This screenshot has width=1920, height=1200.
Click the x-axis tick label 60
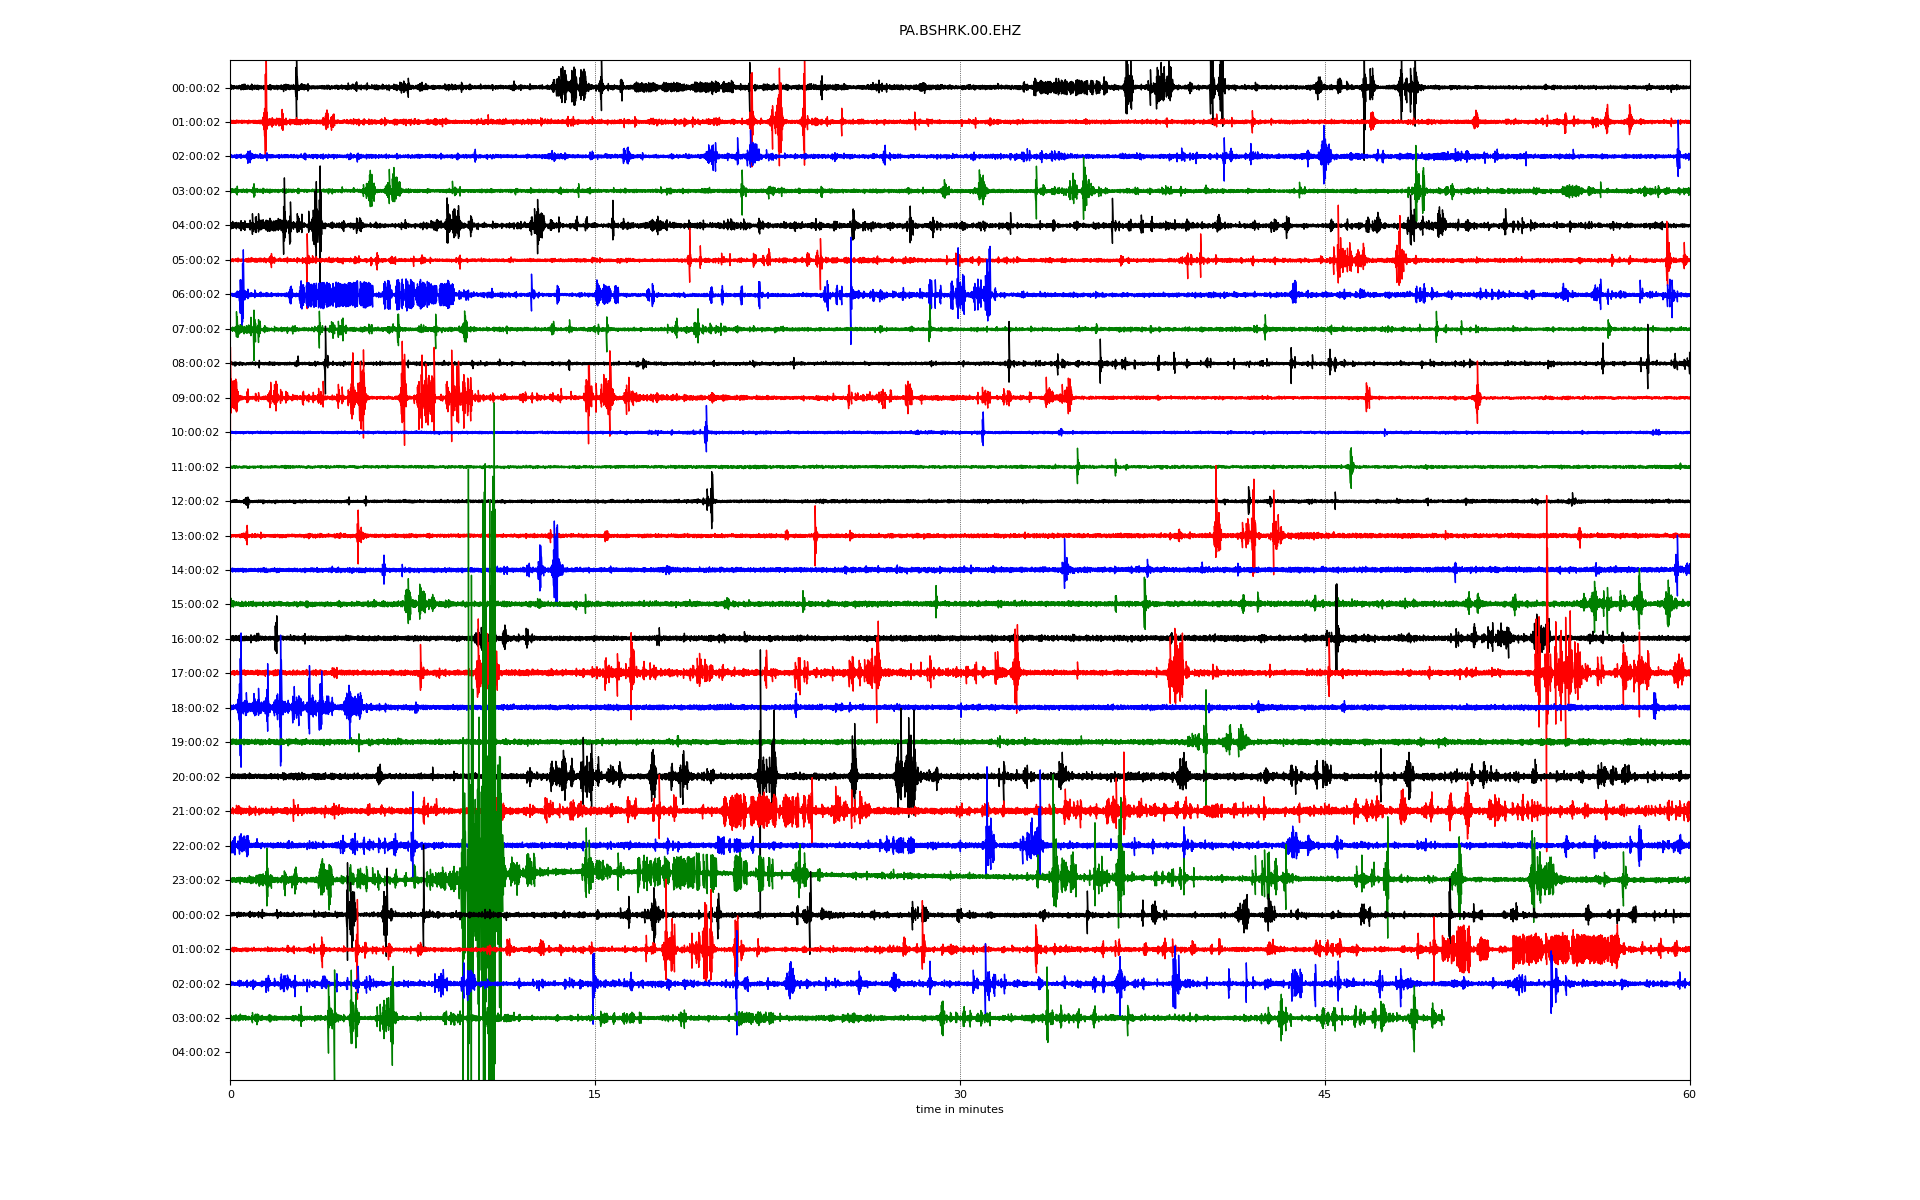[1689, 1094]
